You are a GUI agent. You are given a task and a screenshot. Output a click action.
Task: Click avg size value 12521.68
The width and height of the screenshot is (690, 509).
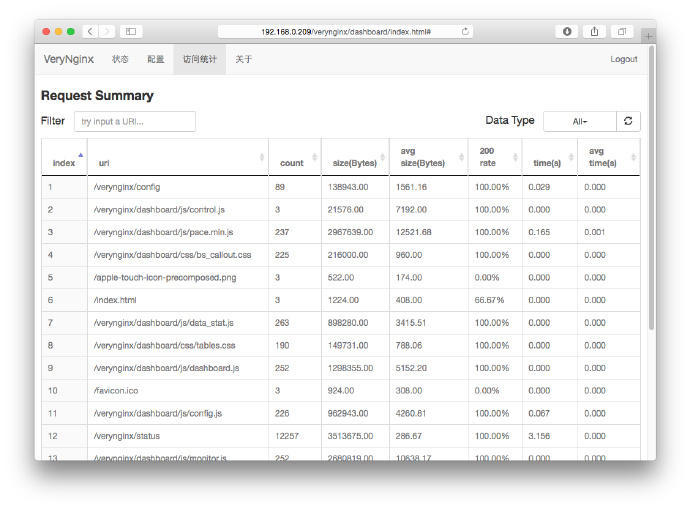pos(414,232)
